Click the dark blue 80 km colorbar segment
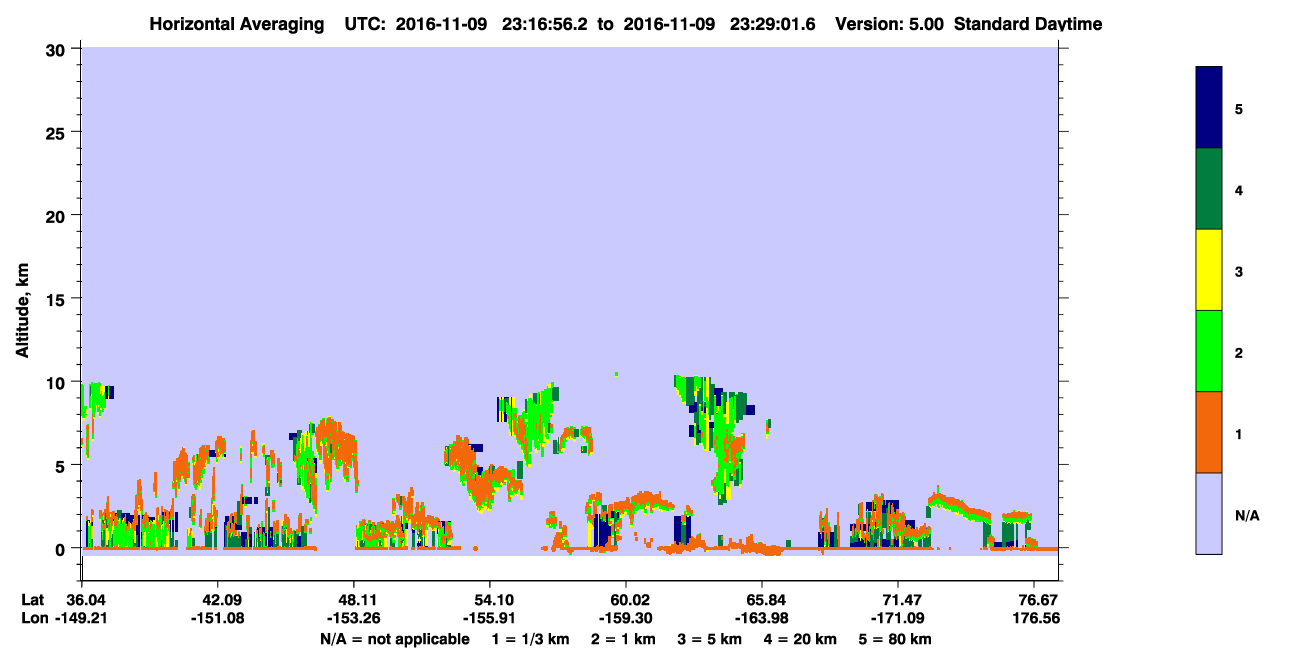Image resolution: width=1300 pixels, height=667 pixels. [1209, 108]
